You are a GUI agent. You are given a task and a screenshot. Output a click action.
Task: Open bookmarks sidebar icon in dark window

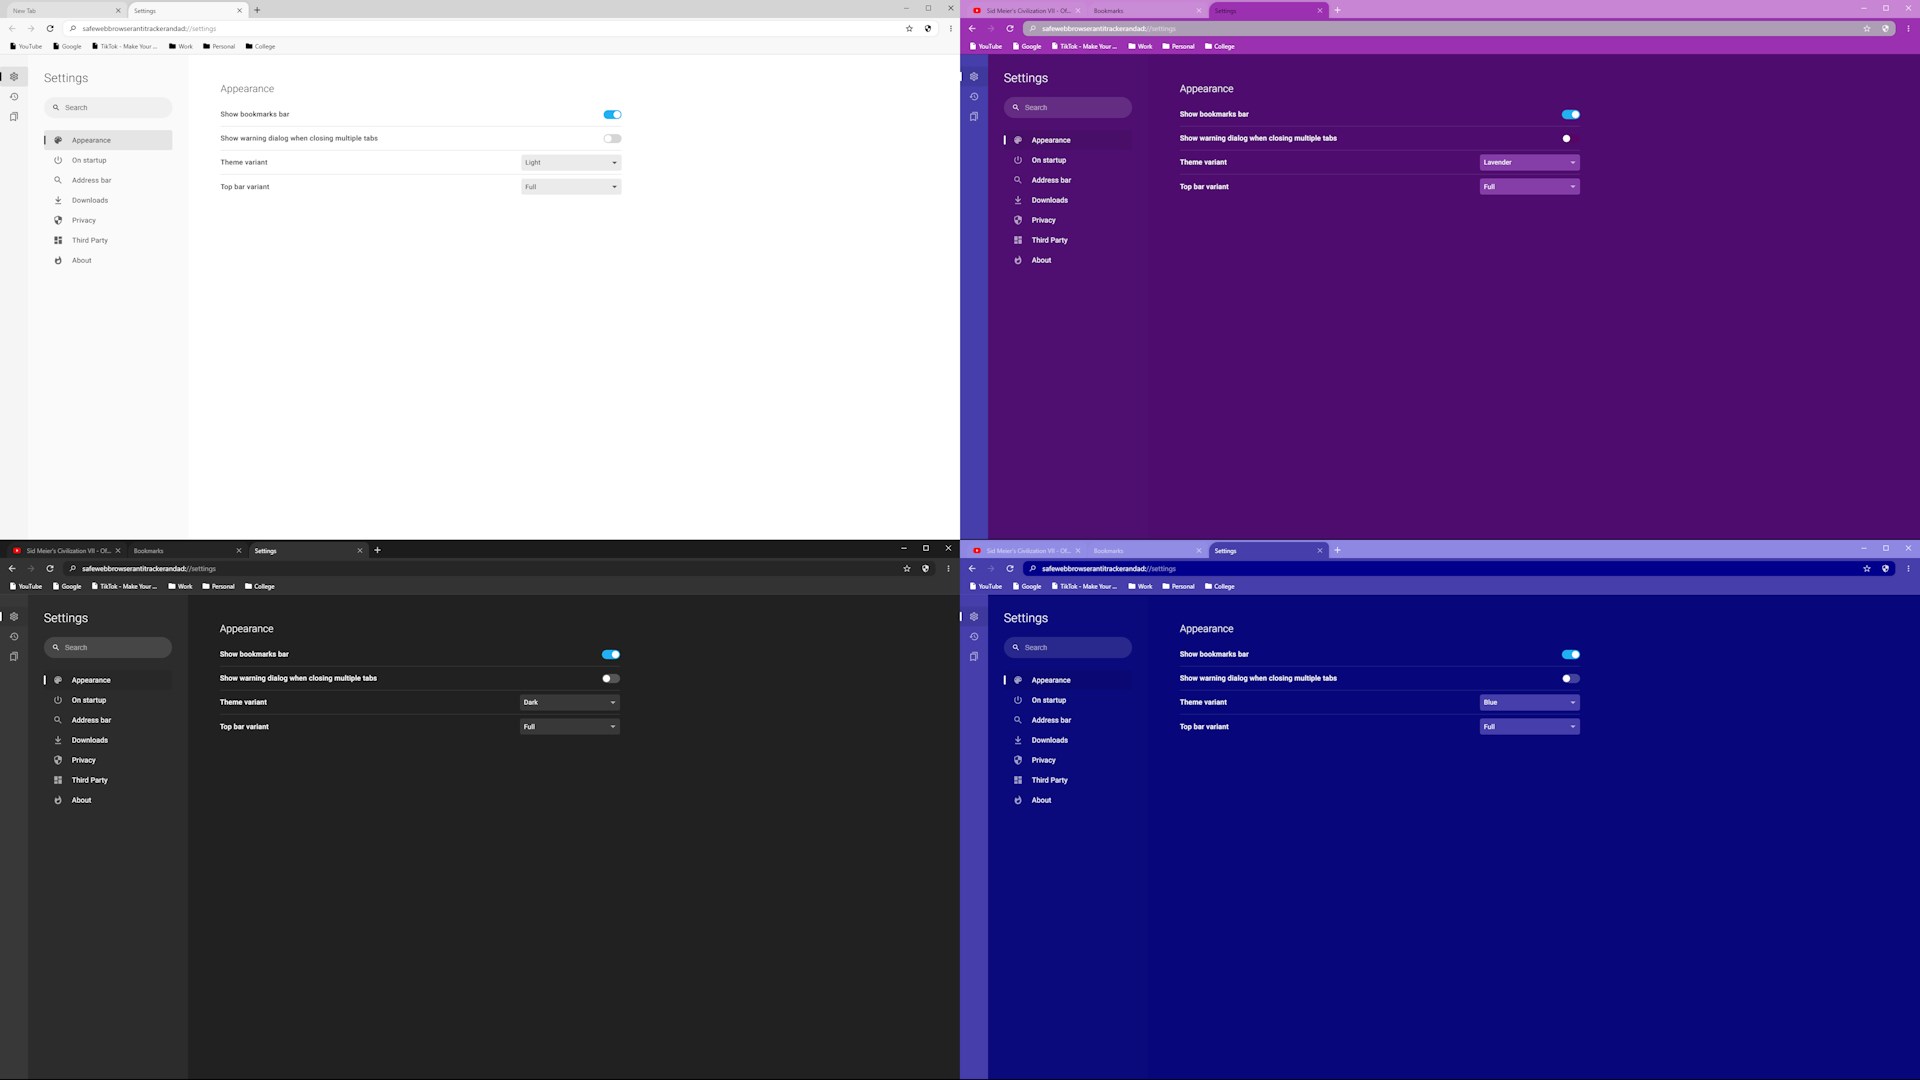(x=14, y=657)
